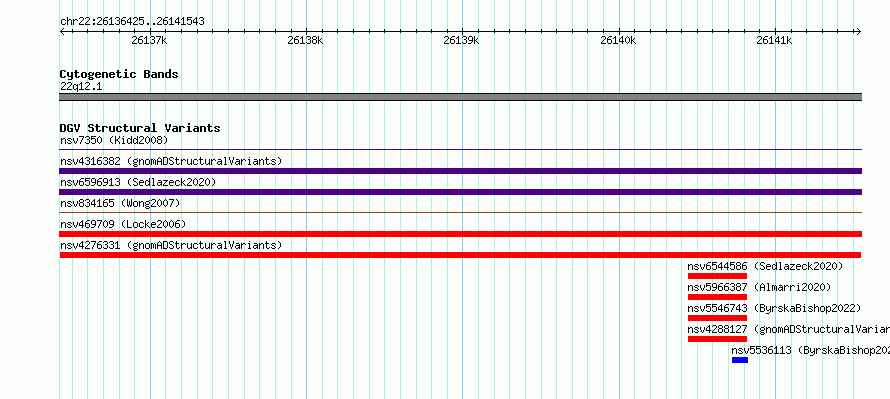
Task: Open nsv6596913 (Sedlazeck2020) label
Action: (x=138, y=182)
